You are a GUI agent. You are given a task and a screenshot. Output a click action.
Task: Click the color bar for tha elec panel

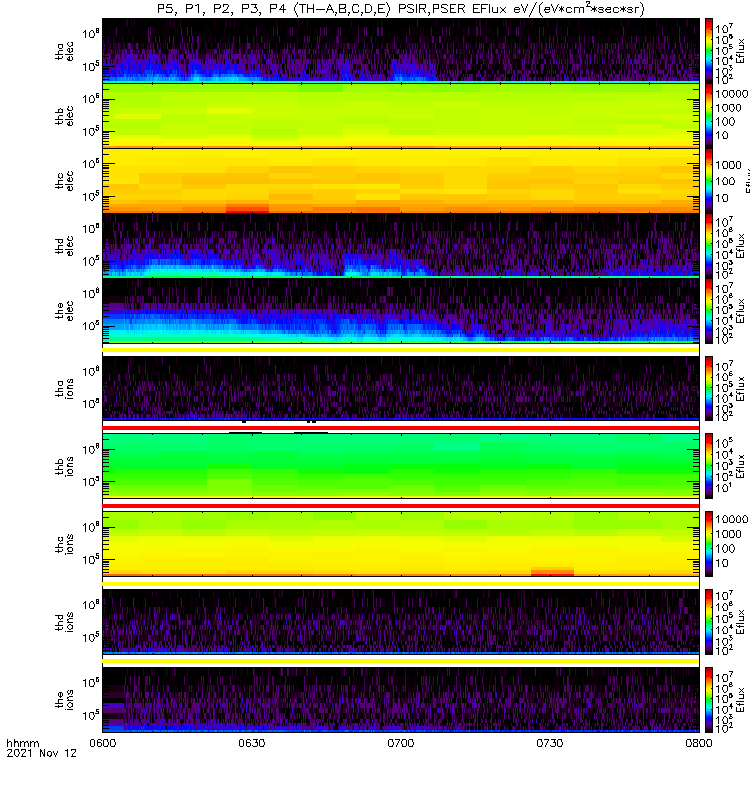point(709,51)
